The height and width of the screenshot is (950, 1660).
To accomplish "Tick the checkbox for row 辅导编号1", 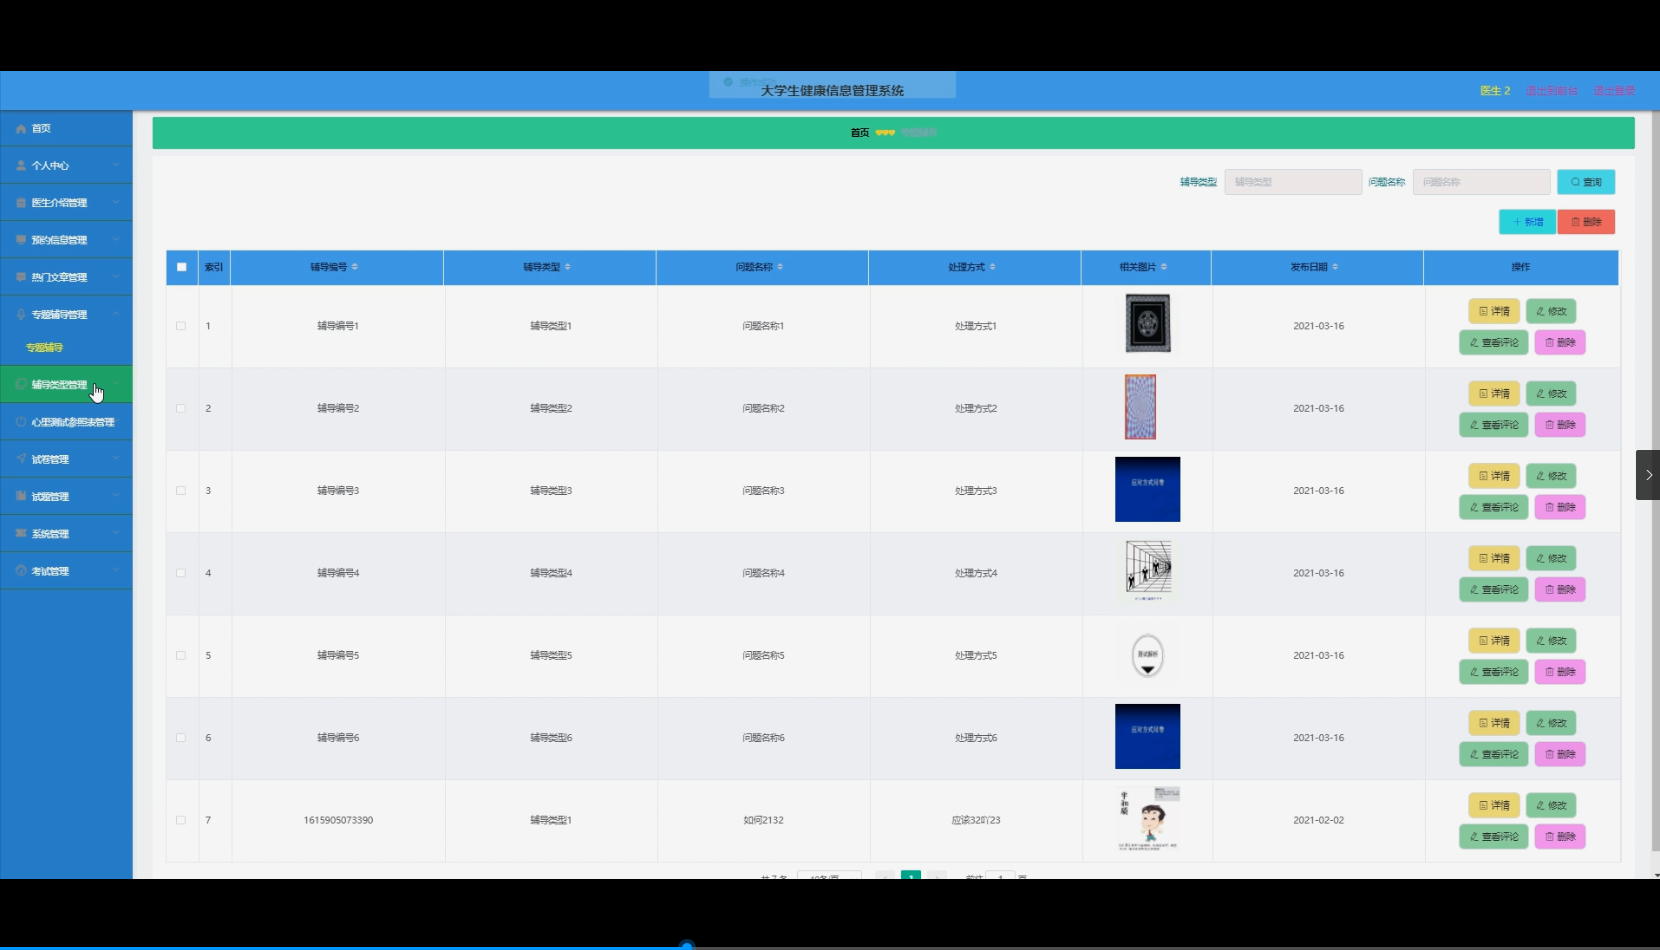I will [x=181, y=326].
